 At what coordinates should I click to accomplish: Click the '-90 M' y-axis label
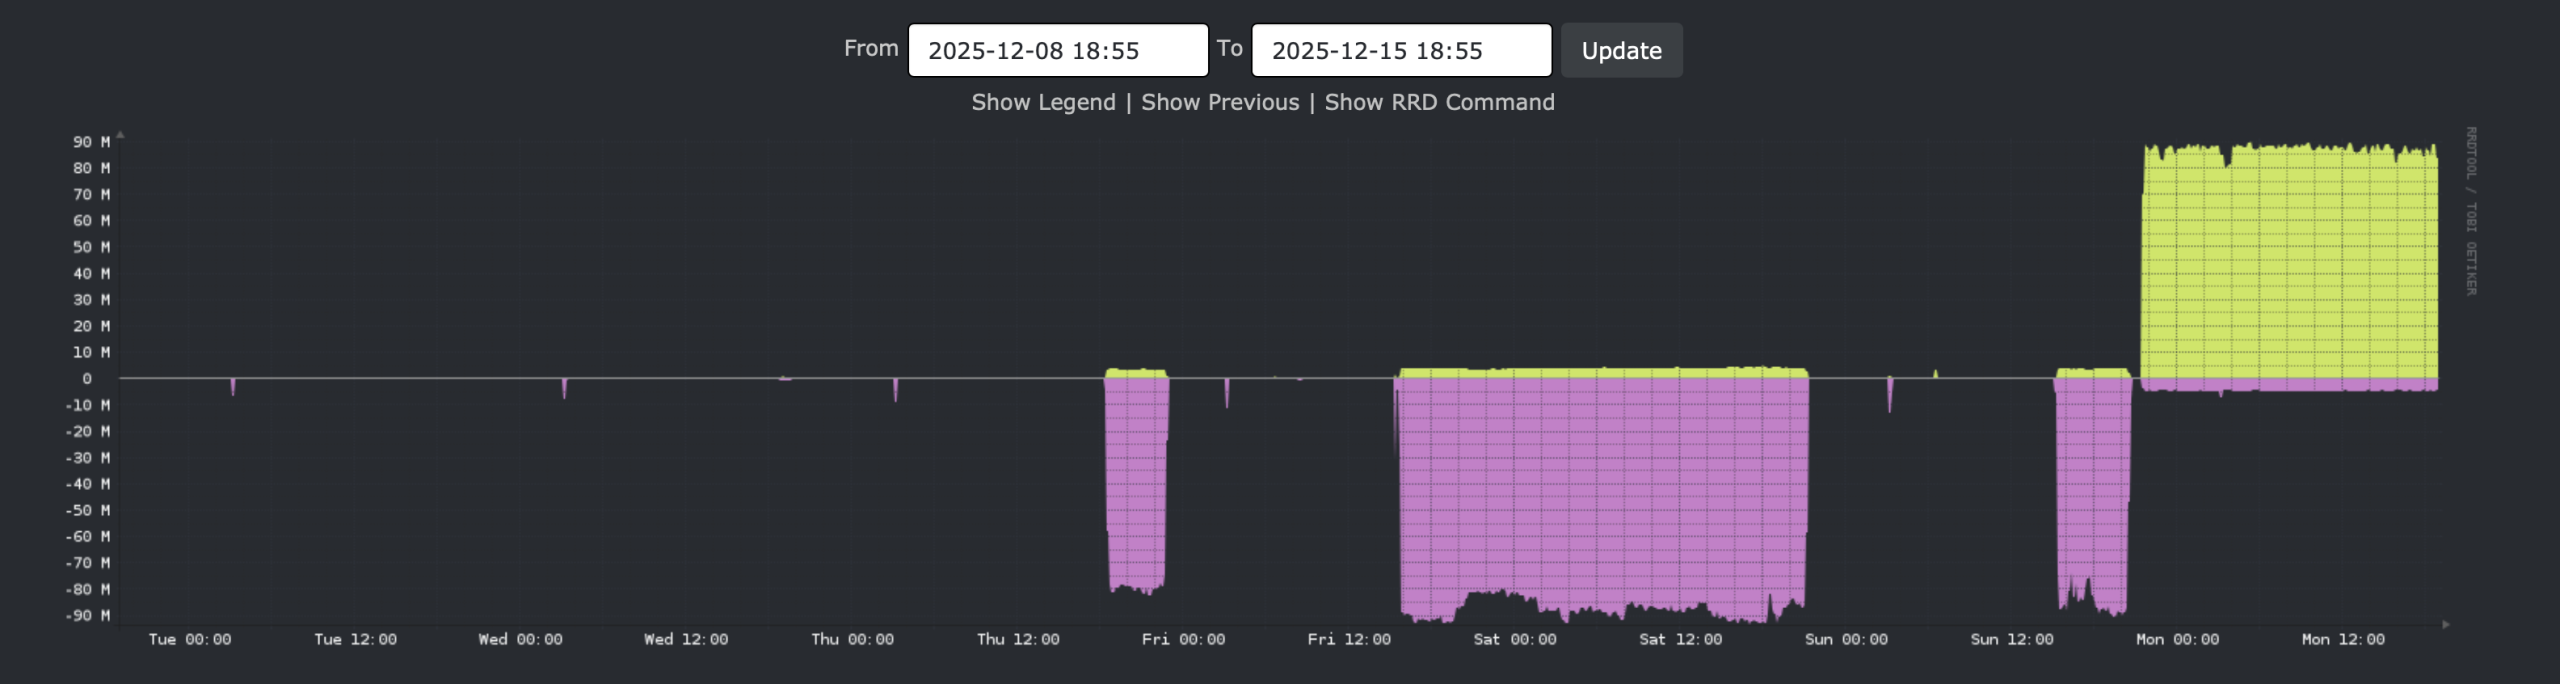click(88, 616)
